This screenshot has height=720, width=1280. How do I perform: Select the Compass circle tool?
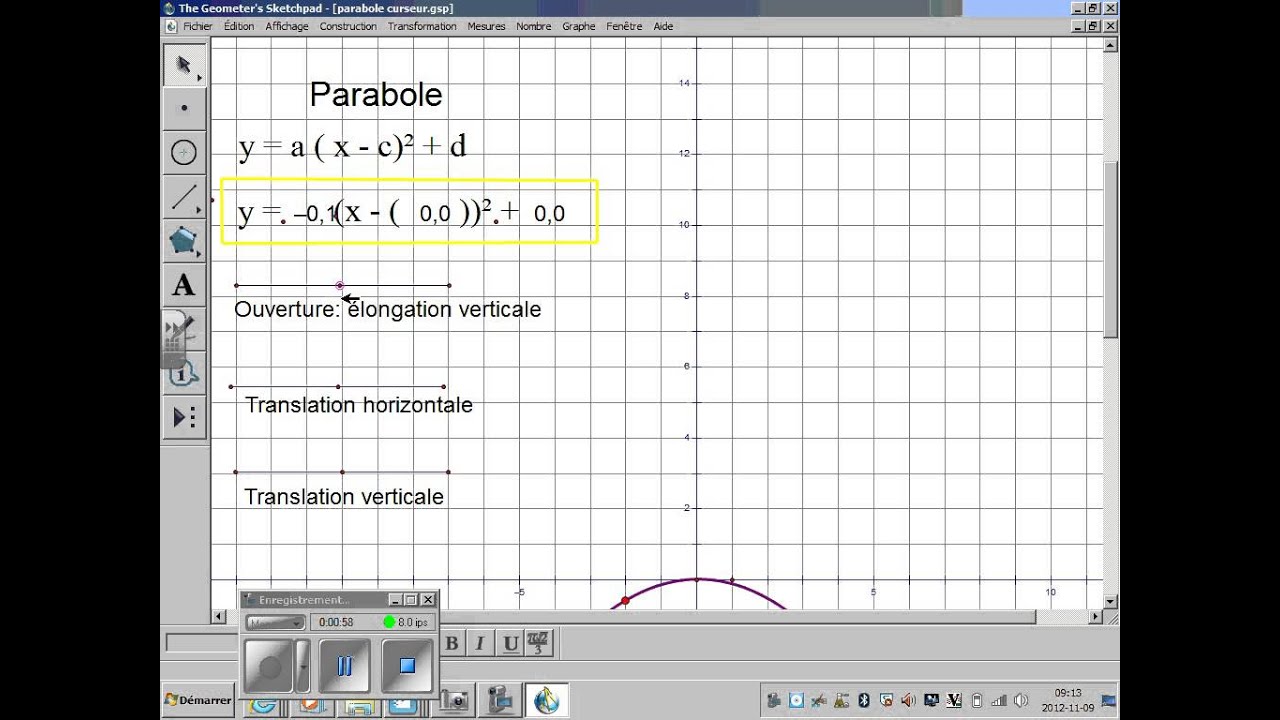coord(184,152)
